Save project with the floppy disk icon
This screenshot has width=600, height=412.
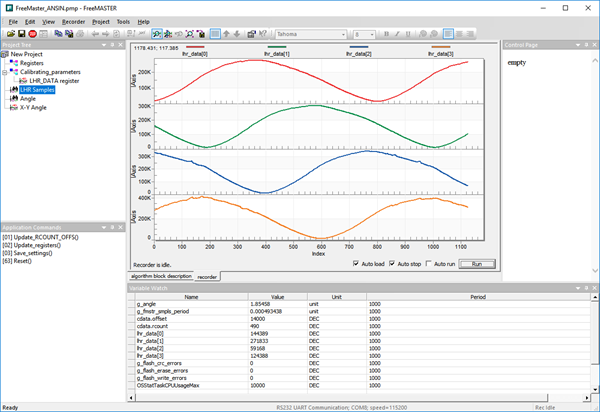21,34
